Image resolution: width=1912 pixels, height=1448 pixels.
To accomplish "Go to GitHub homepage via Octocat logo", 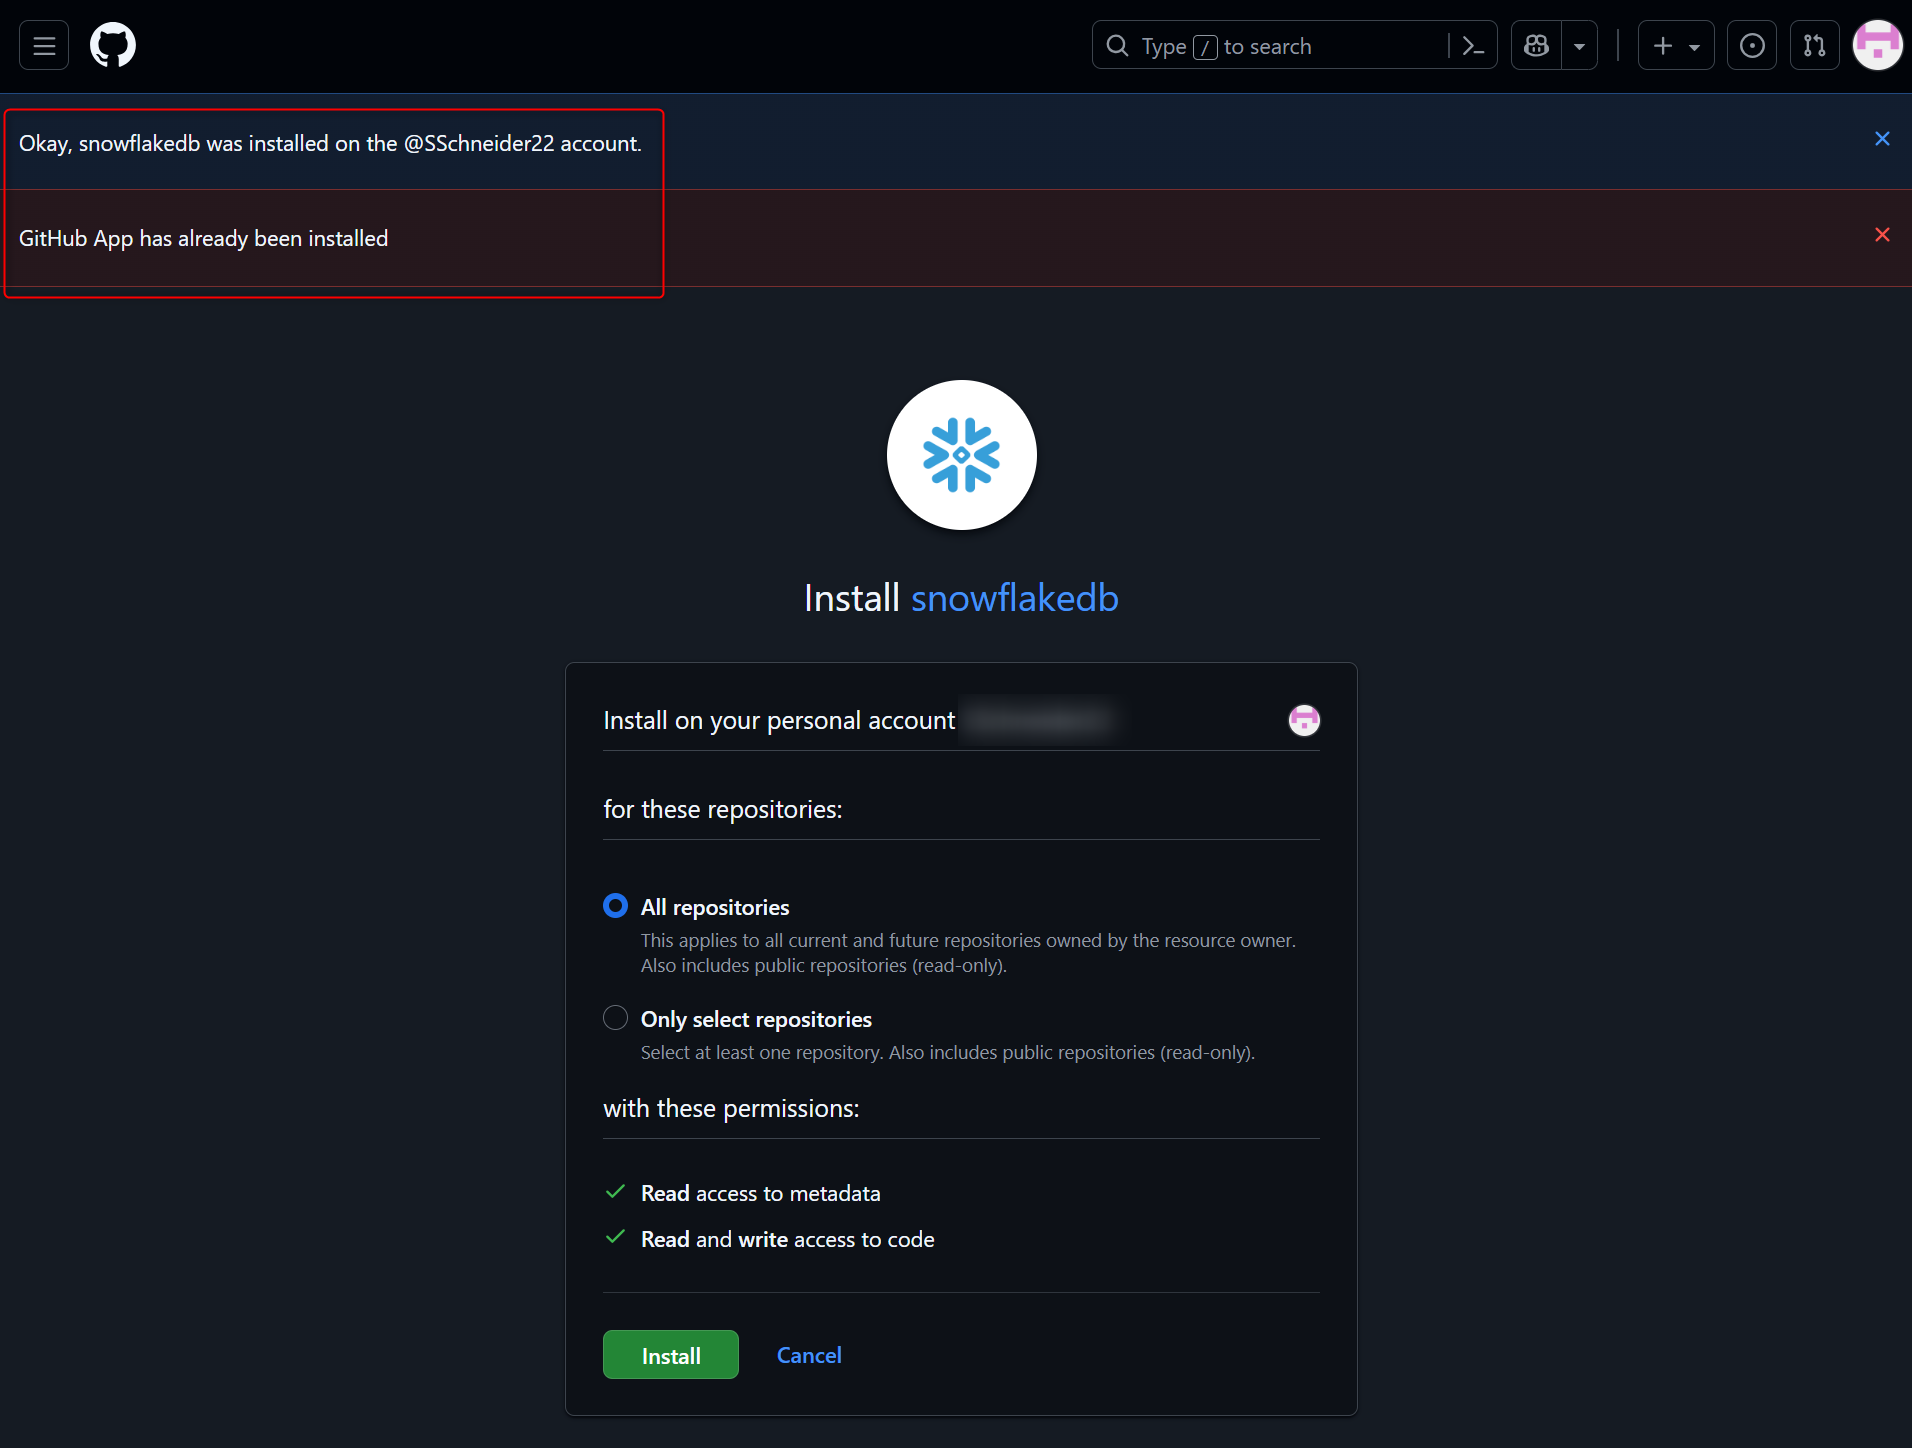I will pos(113,46).
